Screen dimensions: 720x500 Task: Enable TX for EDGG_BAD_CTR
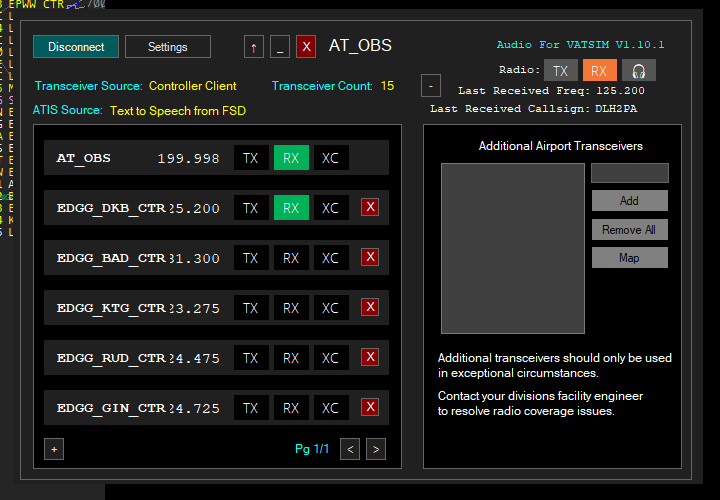(x=251, y=258)
